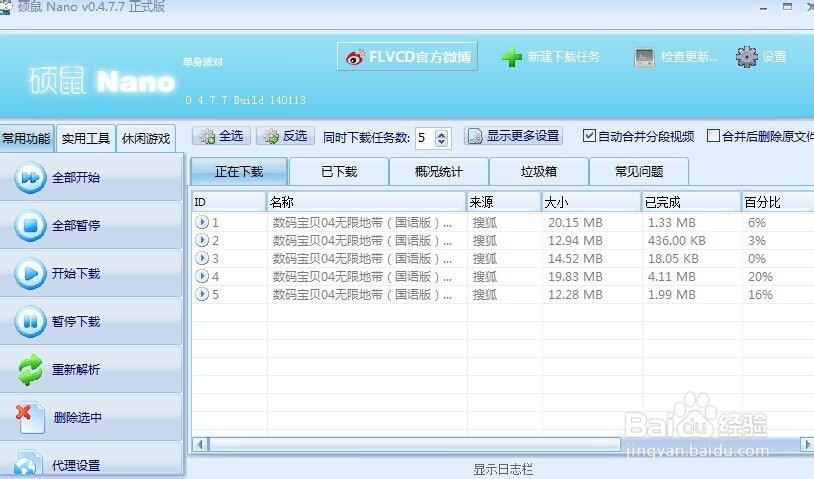Click the 全部暂停 pause-all icon

pos(30,226)
